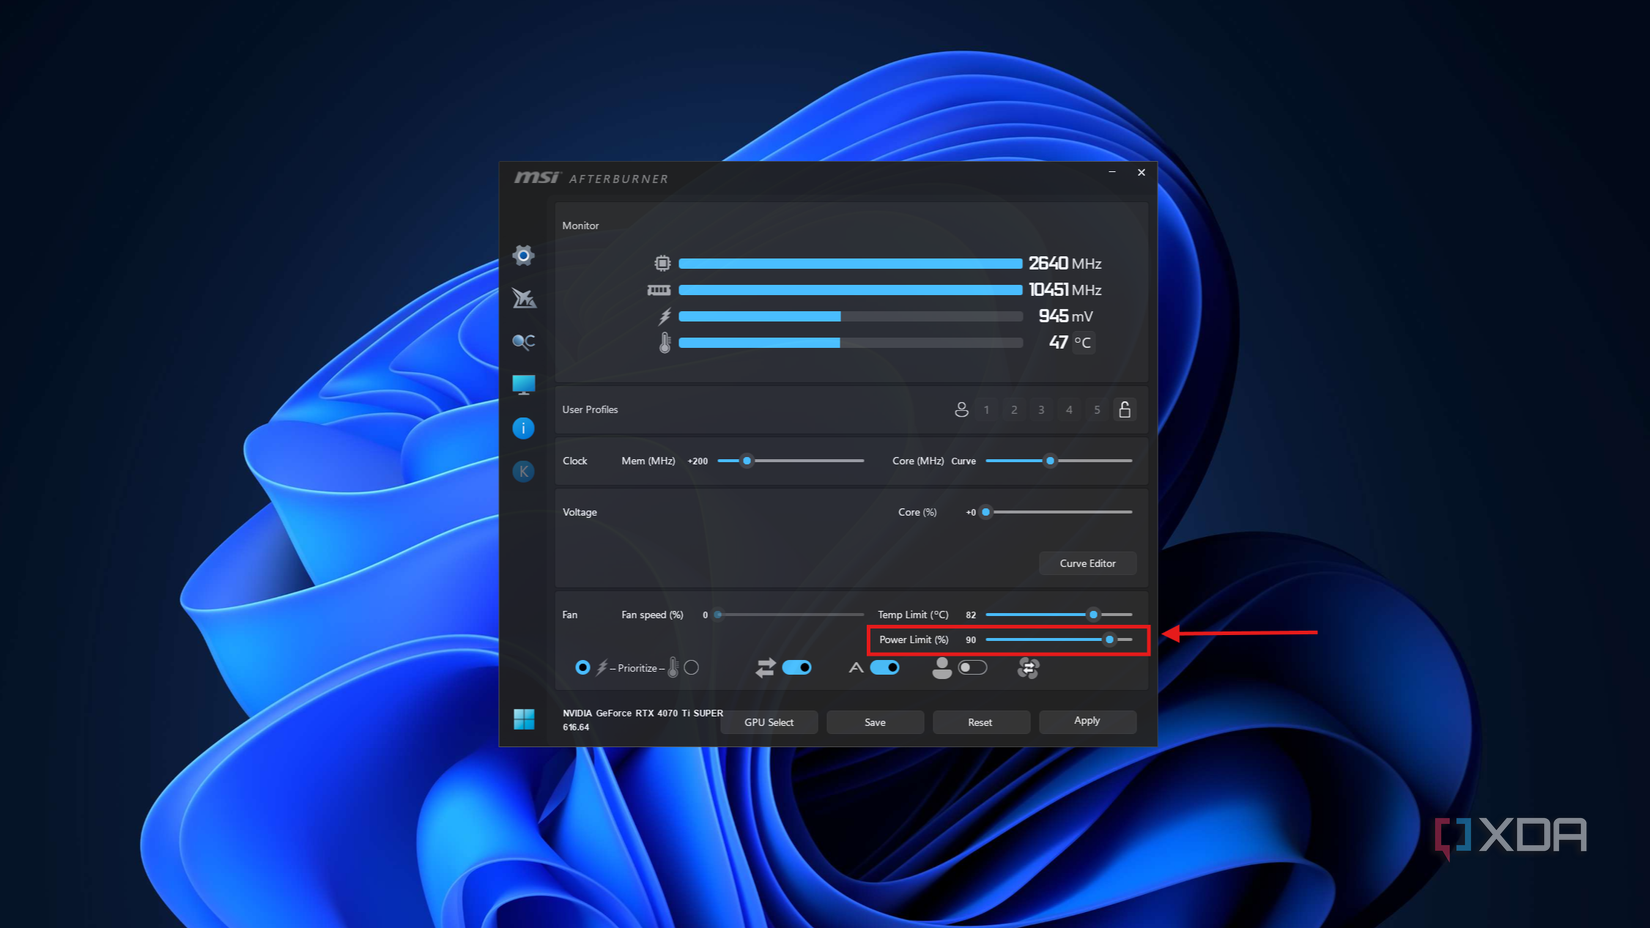1650x928 pixels.
Task: Click the 2640 MHz clock bar
Action: point(851,263)
